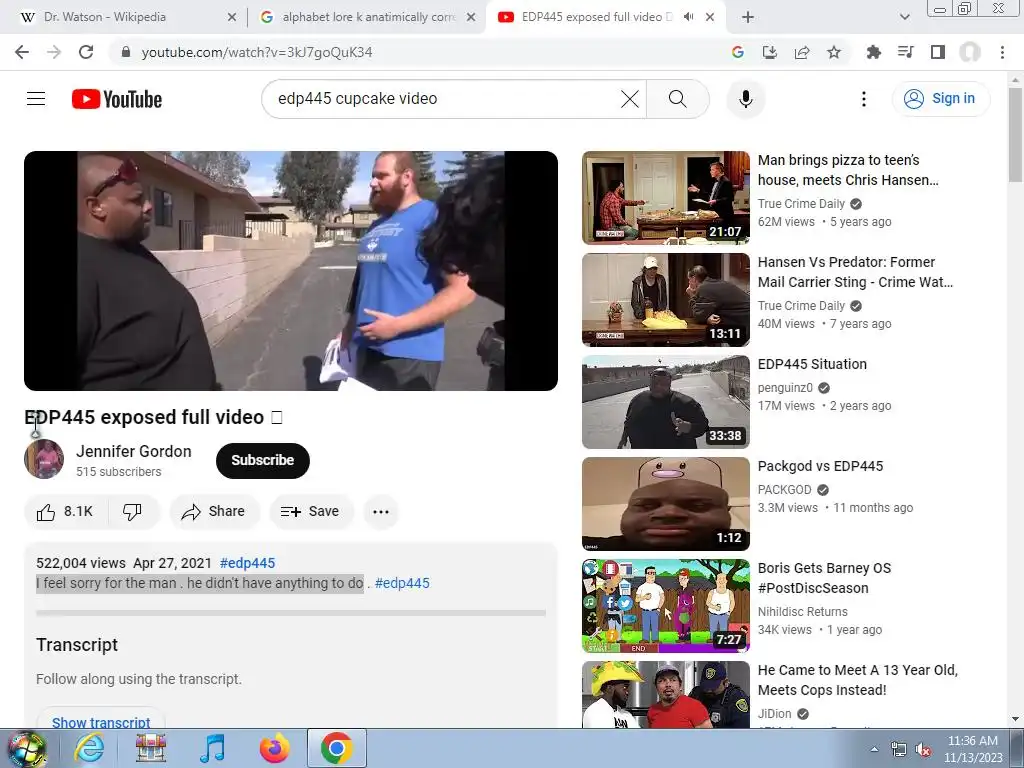This screenshot has width=1024, height=768.
Task: Open Packgod vs EDP445 thumbnail
Action: [x=665, y=504]
